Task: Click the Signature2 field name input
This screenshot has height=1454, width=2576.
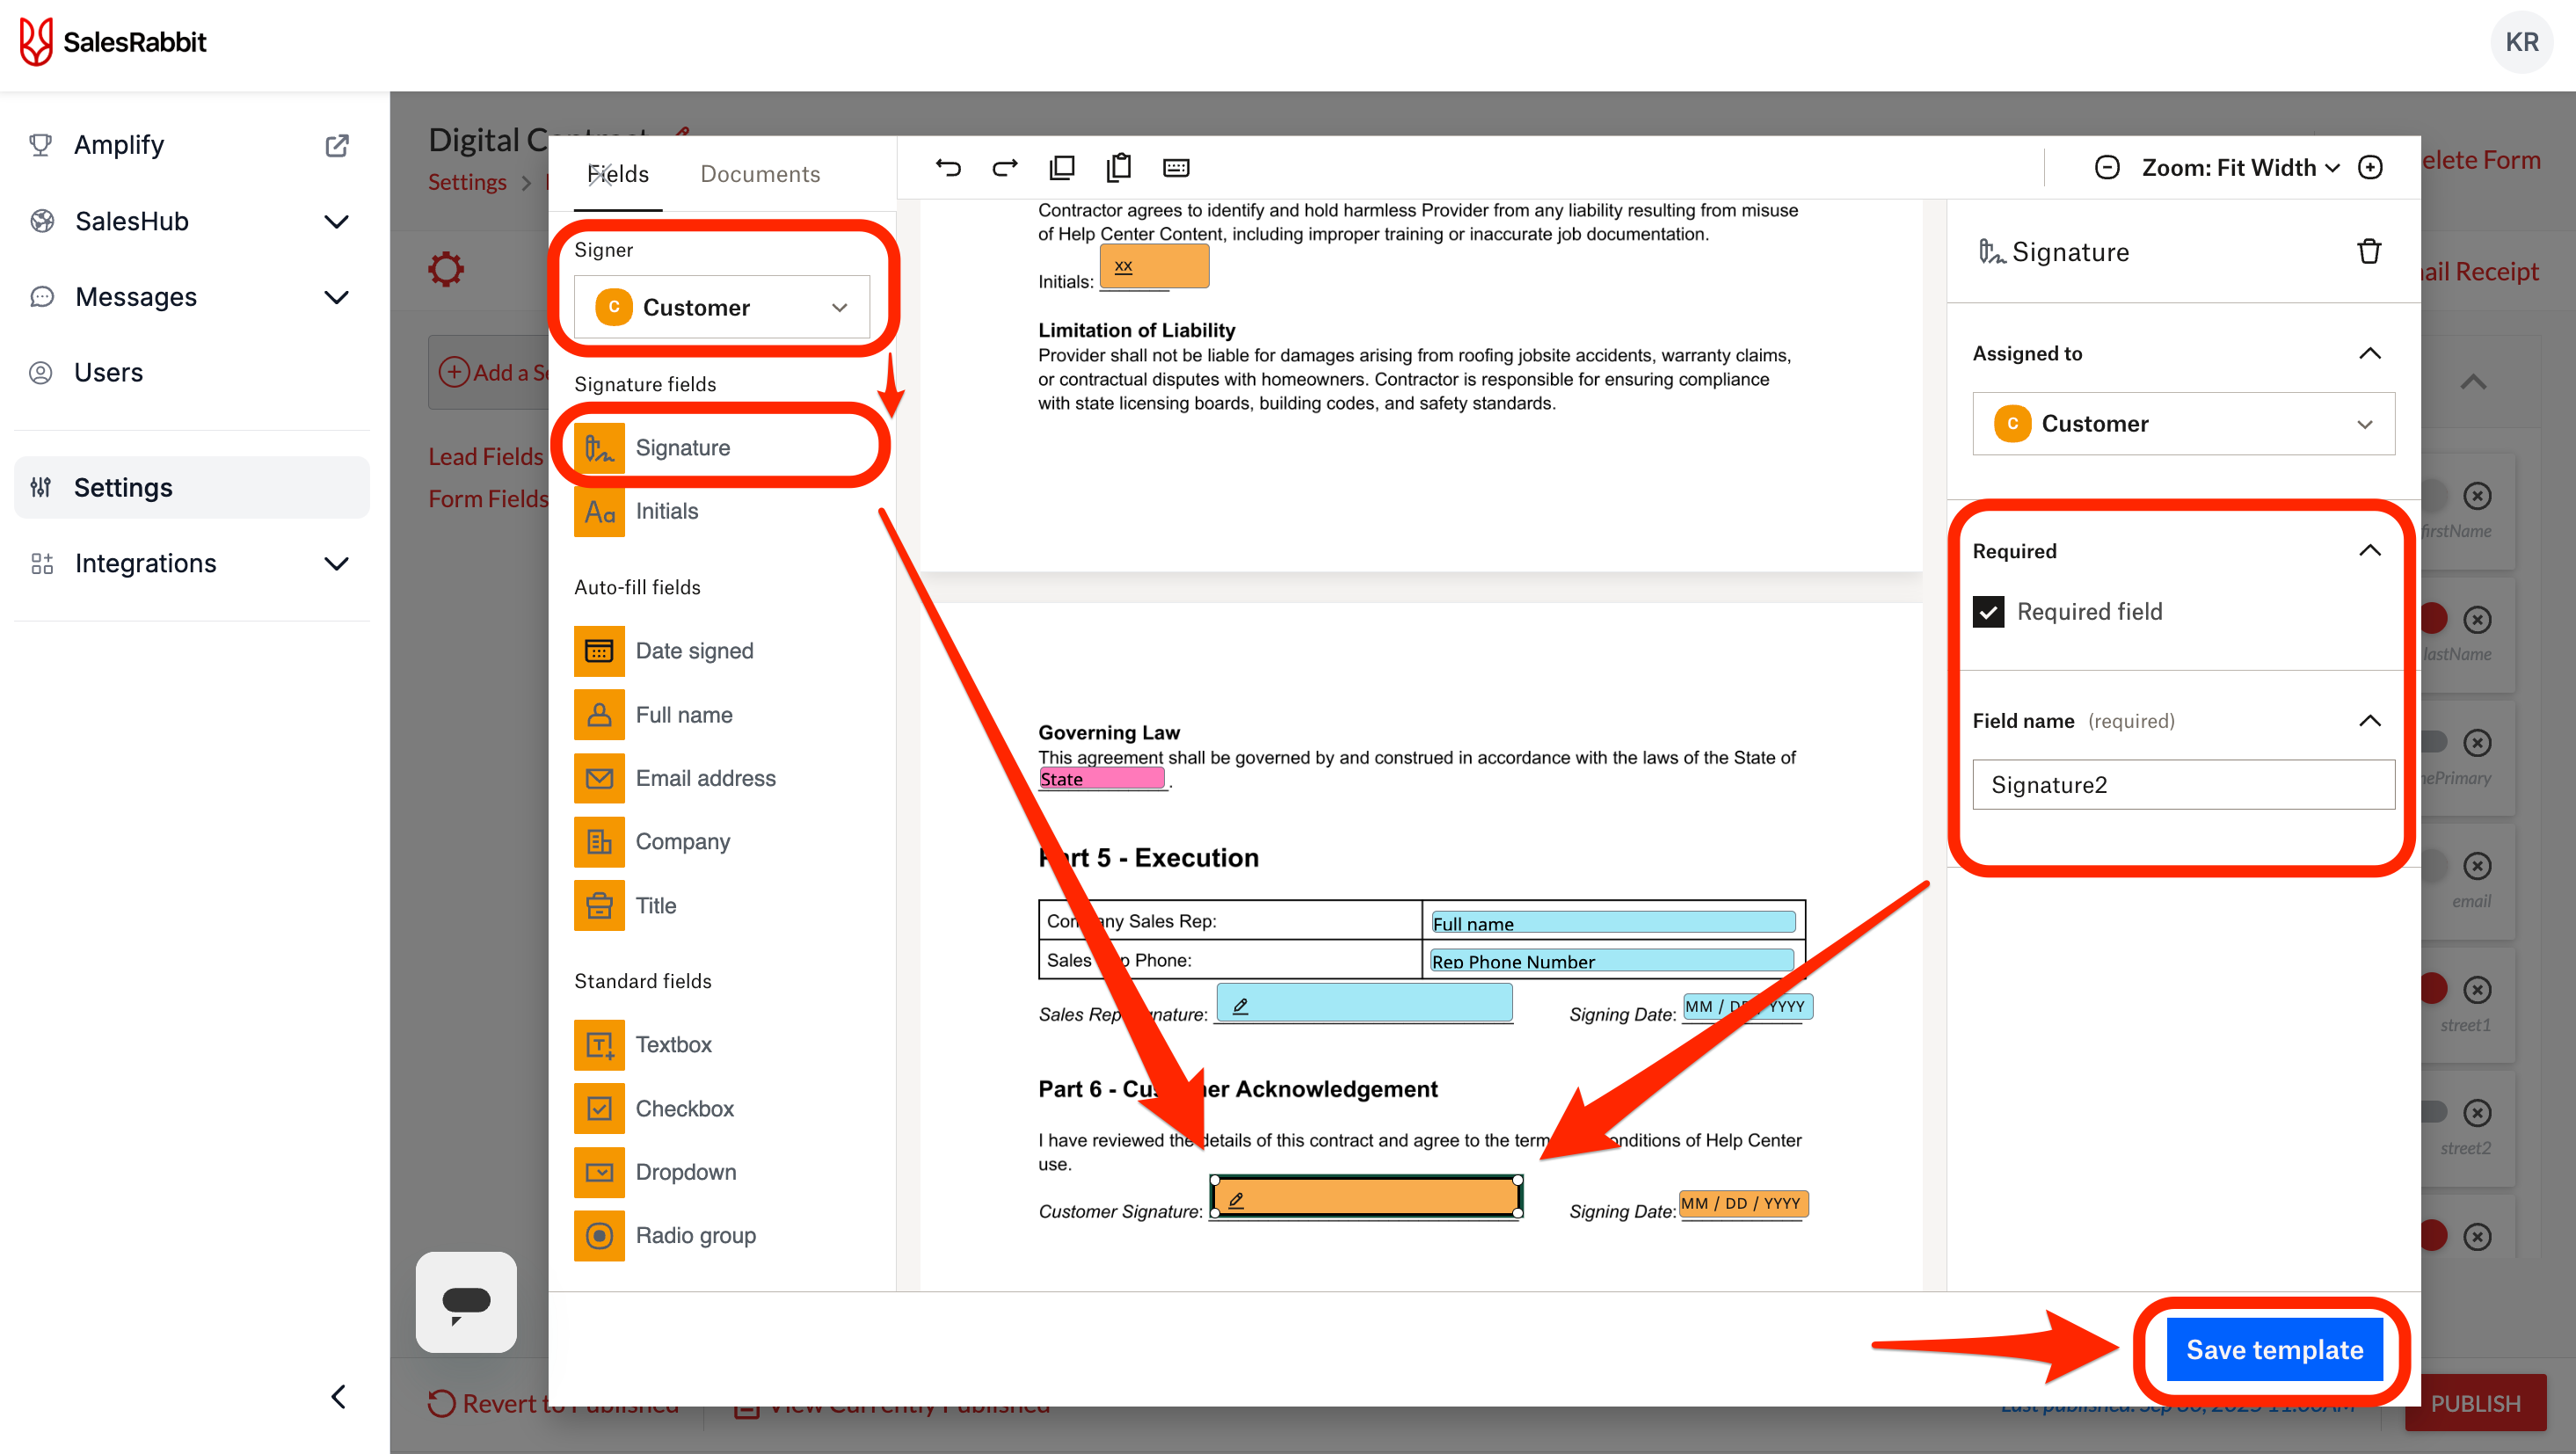Action: (x=2183, y=785)
